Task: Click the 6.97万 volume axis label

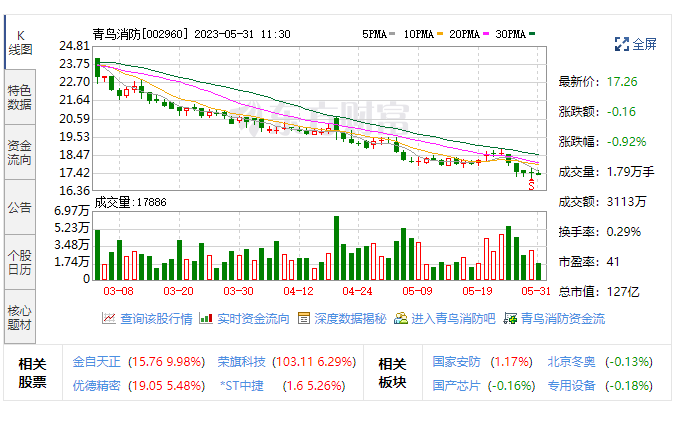Action: click(x=71, y=211)
